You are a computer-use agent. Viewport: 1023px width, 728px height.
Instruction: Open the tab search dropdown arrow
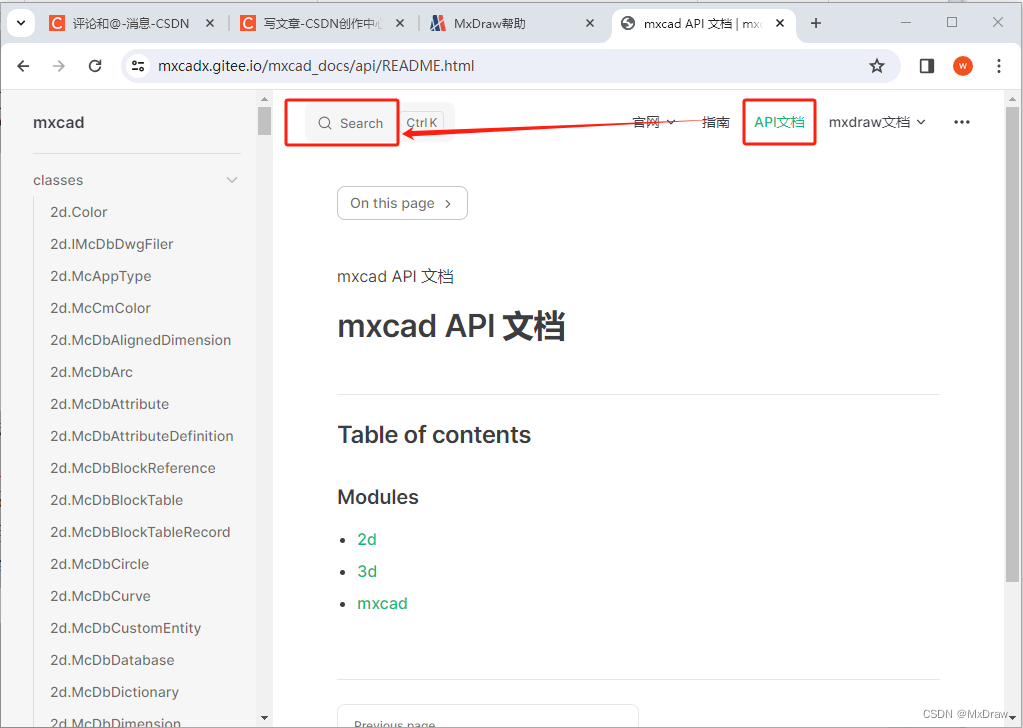click(21, 23)
